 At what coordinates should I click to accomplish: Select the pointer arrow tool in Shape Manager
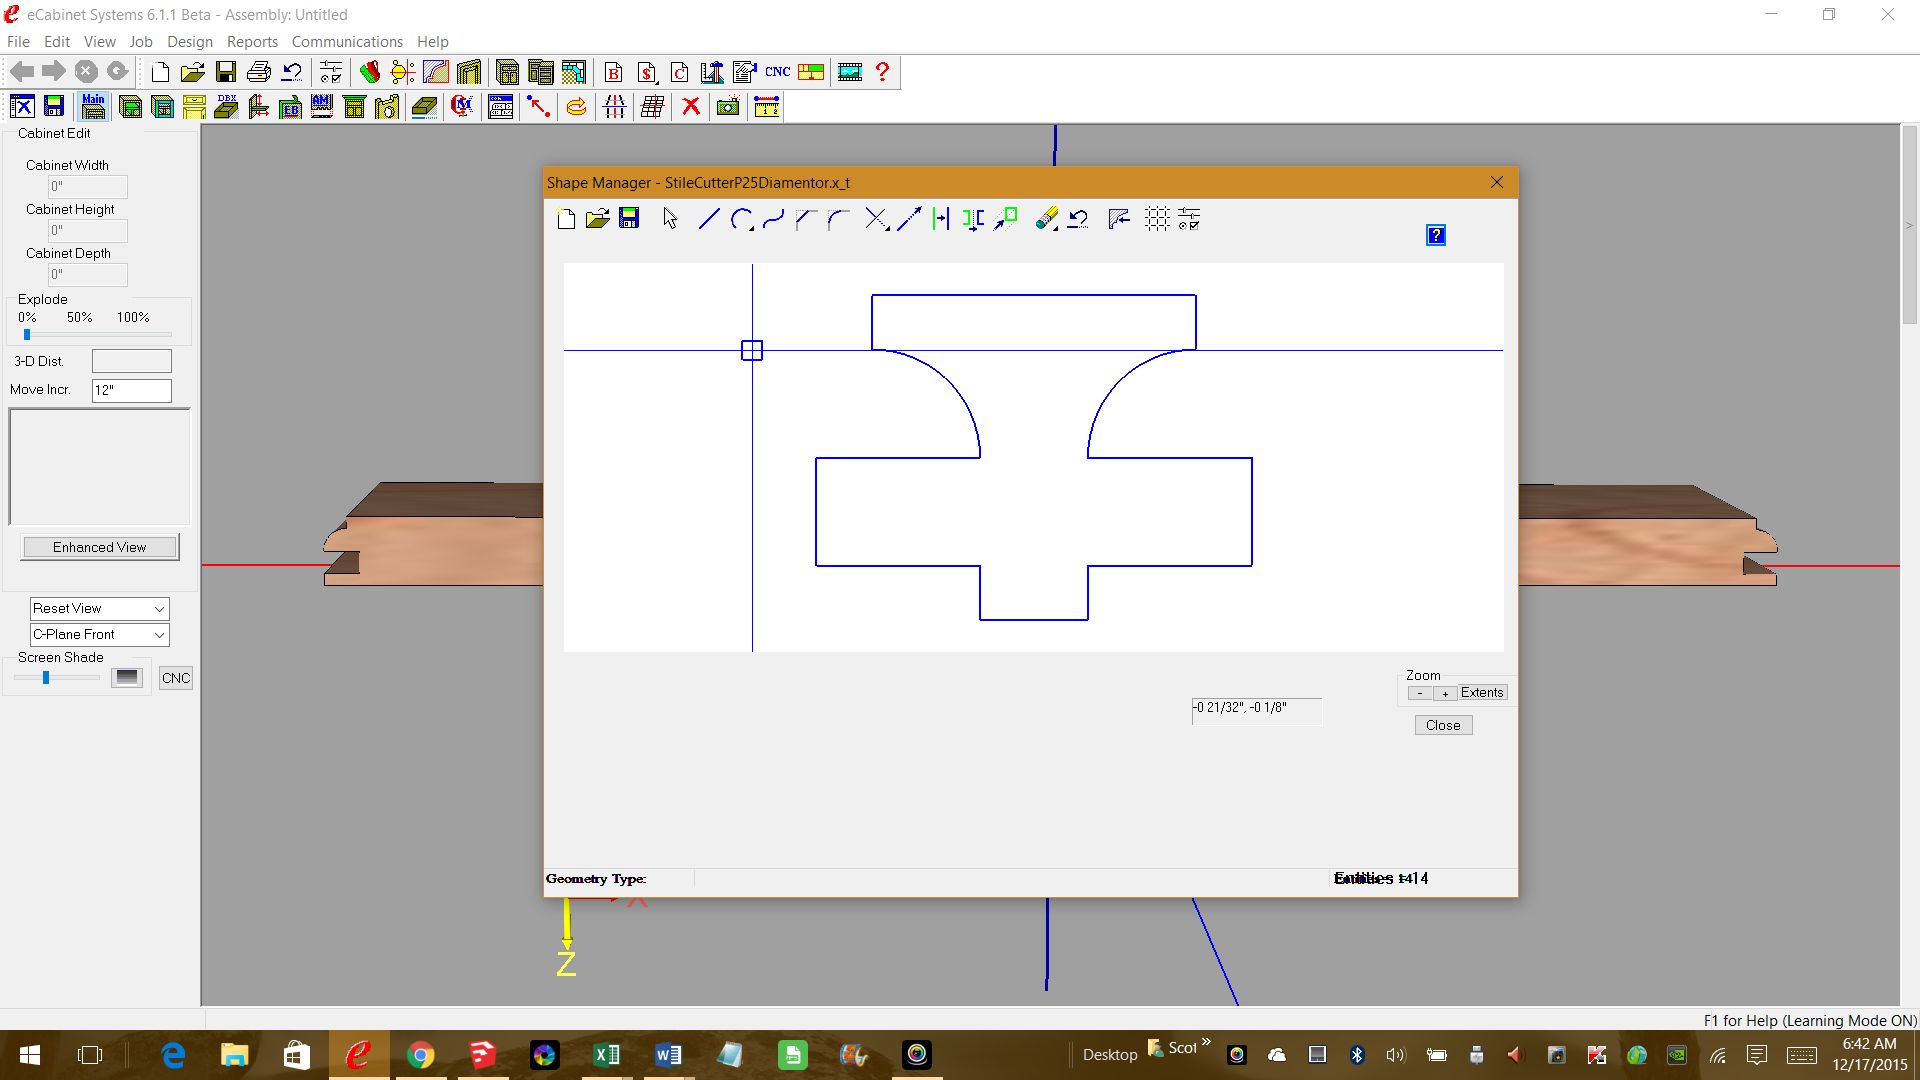(670, 219)
